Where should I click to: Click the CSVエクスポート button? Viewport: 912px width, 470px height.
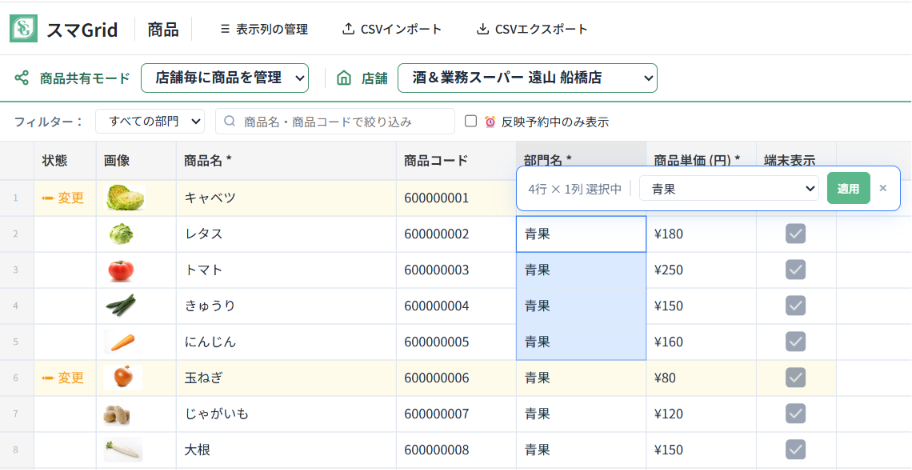click(532, 29)
